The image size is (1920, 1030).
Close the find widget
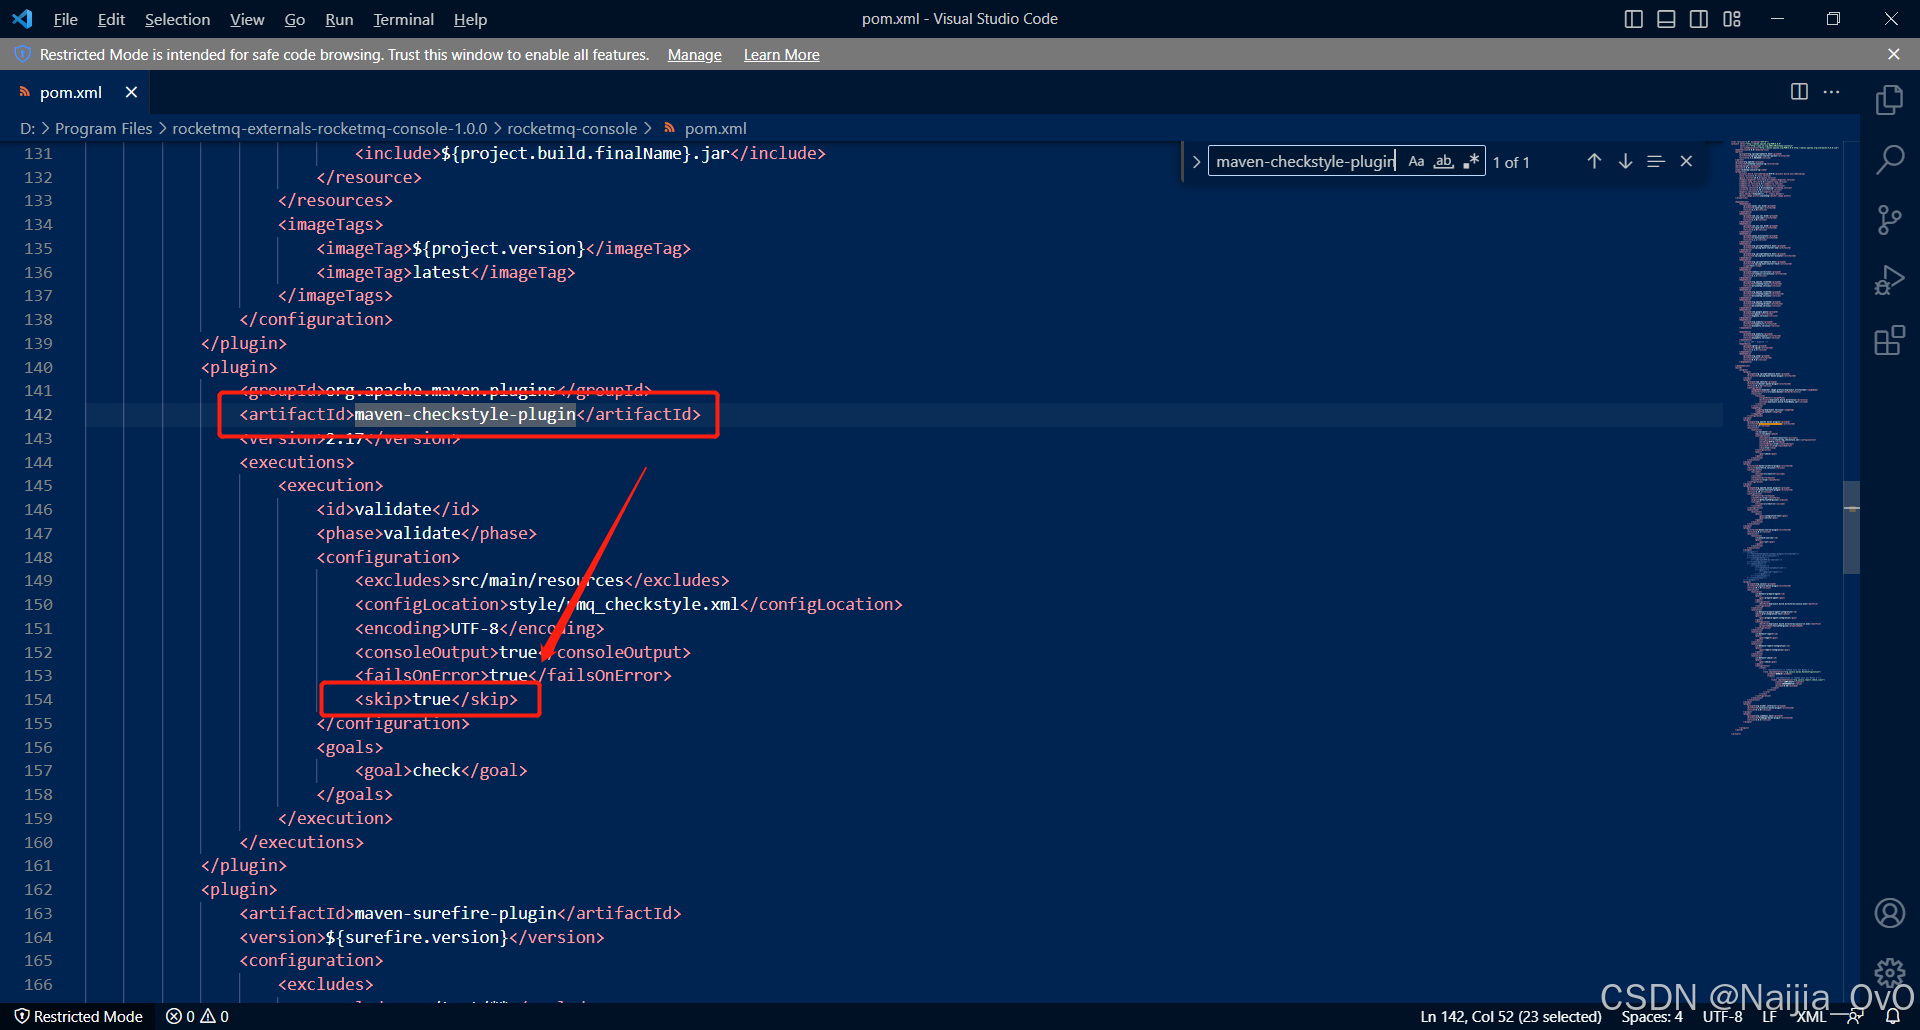(x=1686, y=161)
